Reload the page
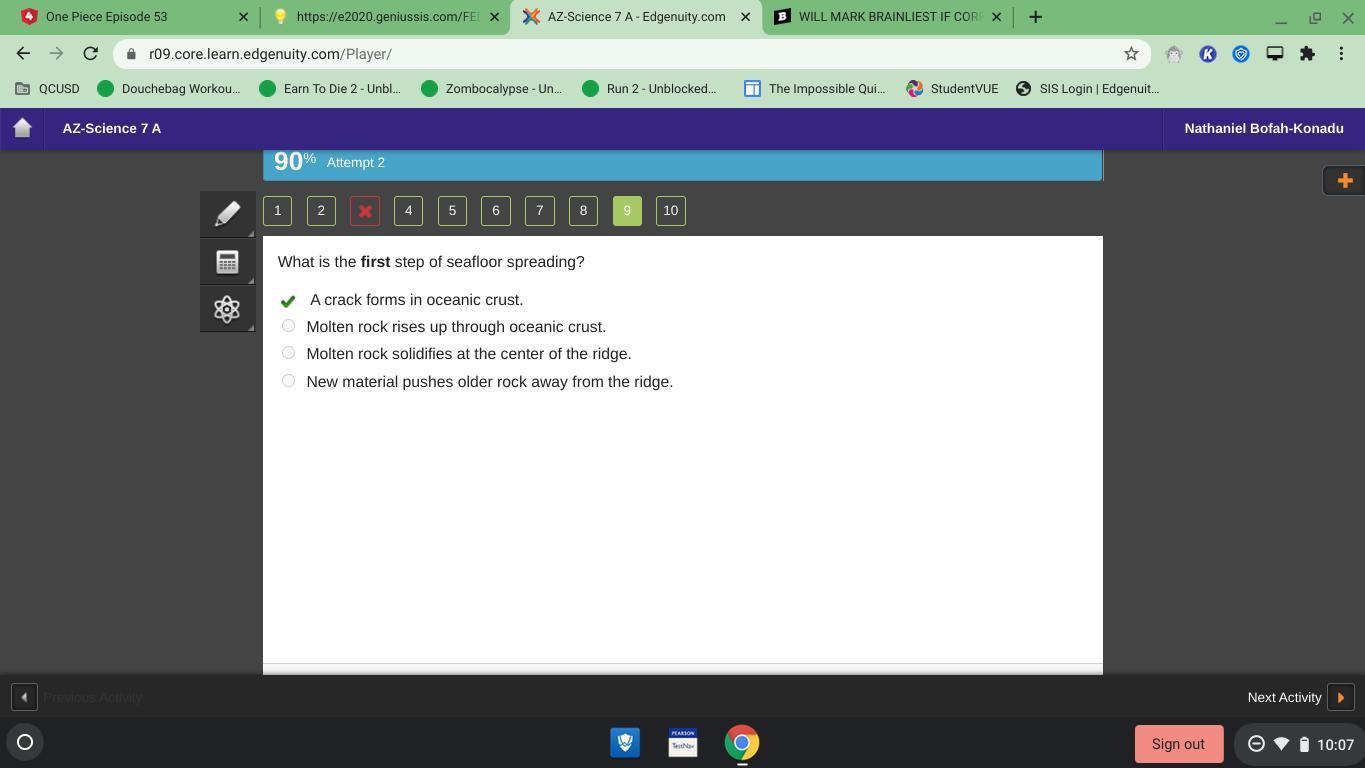Image resolution: width=1365 pixels, height=768 pixels. [x=90, y=54]
